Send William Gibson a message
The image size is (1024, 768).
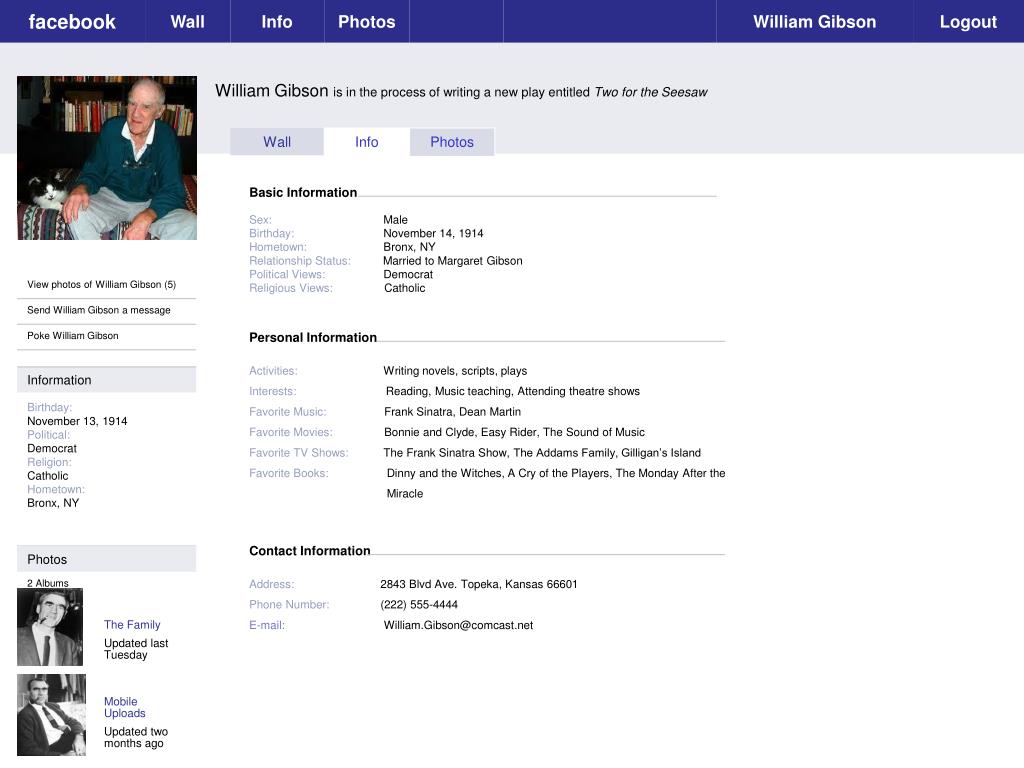tap(99, 310)
